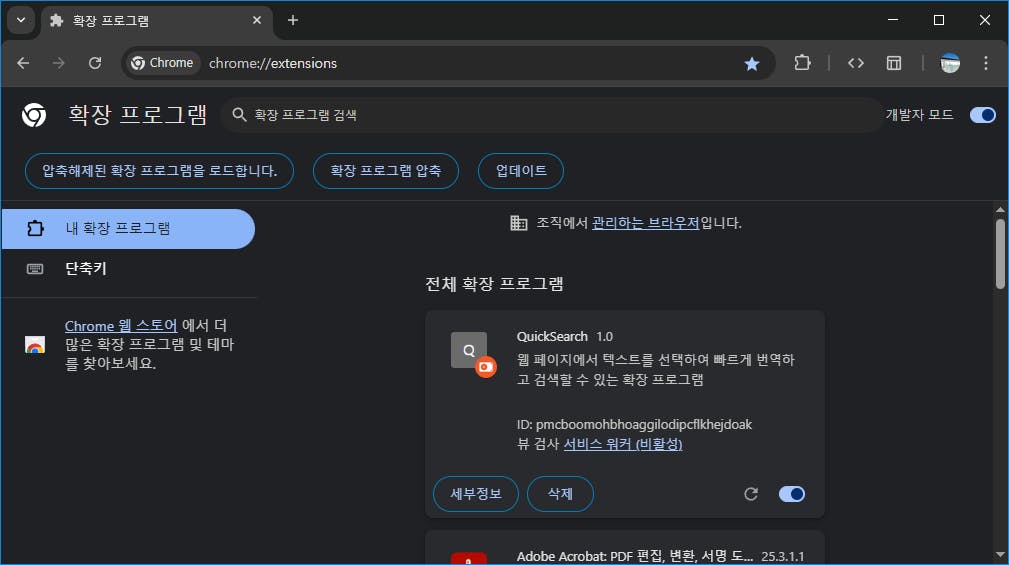
Task: Open a new tab with plus button
Action: coord(293,21)
